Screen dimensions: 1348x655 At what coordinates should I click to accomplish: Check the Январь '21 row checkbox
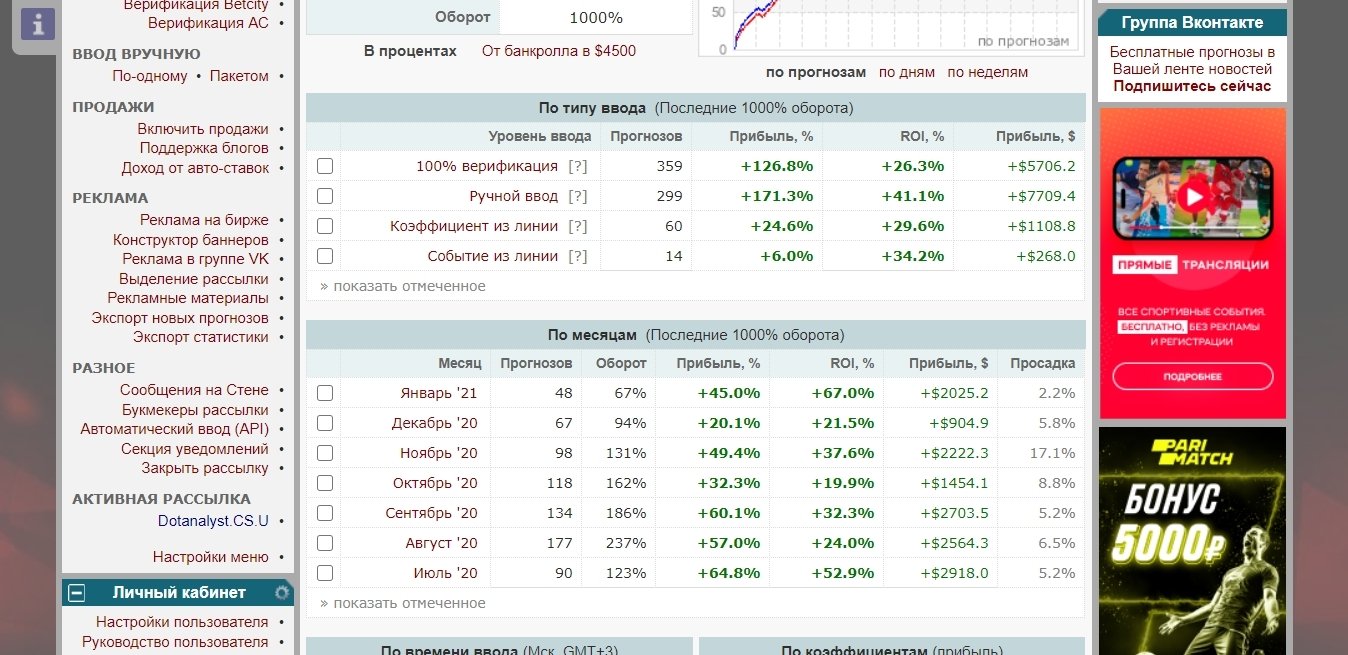(324, 393)
